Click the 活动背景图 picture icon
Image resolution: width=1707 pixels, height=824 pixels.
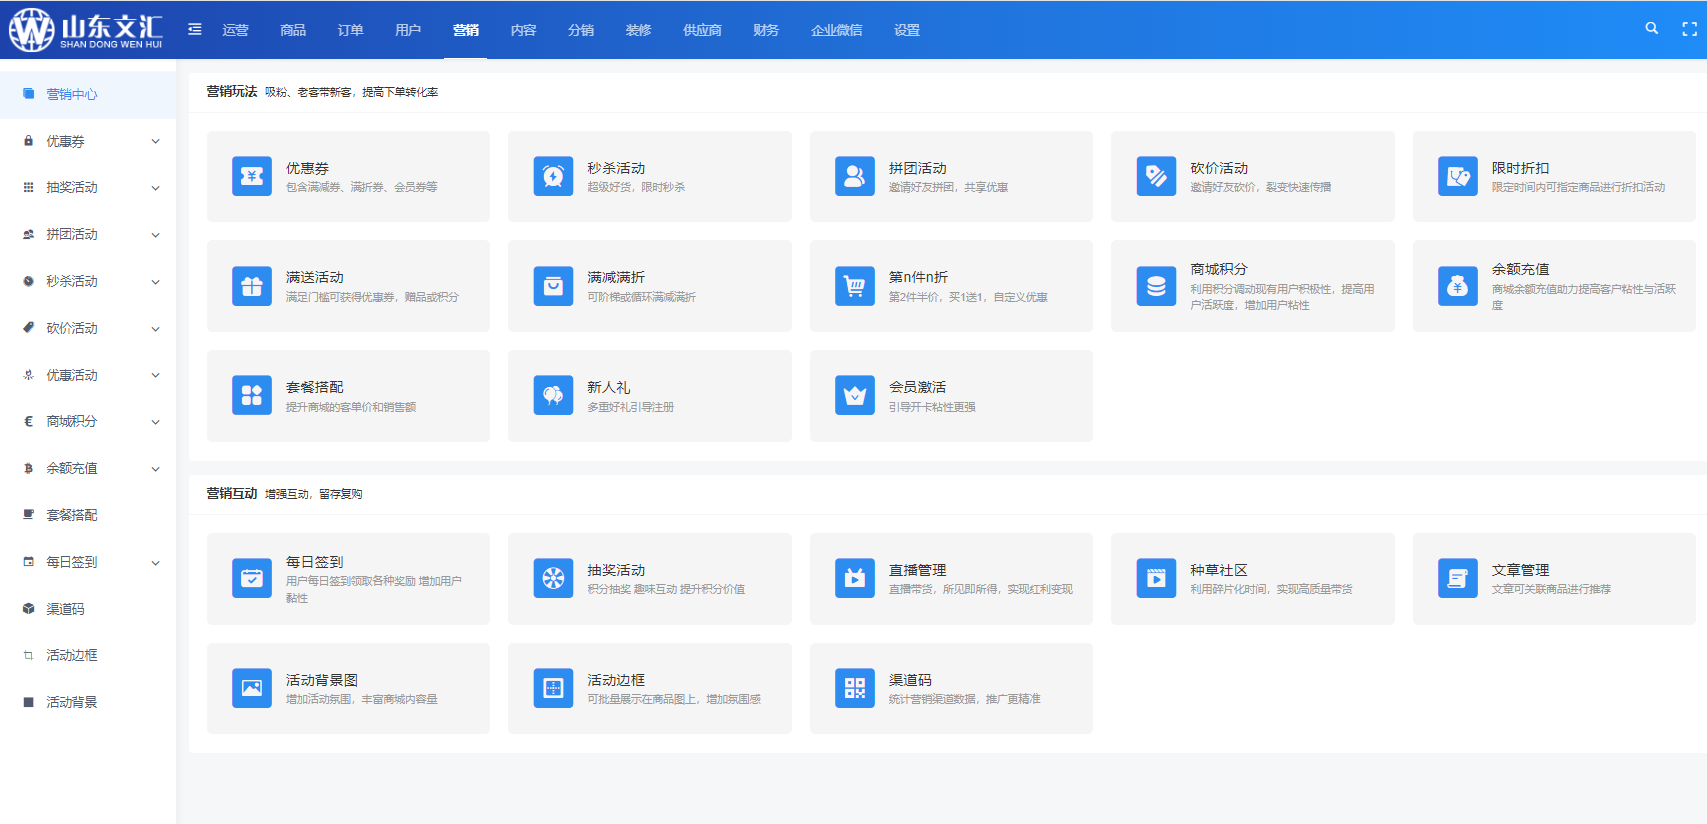(x=252, y=688)
